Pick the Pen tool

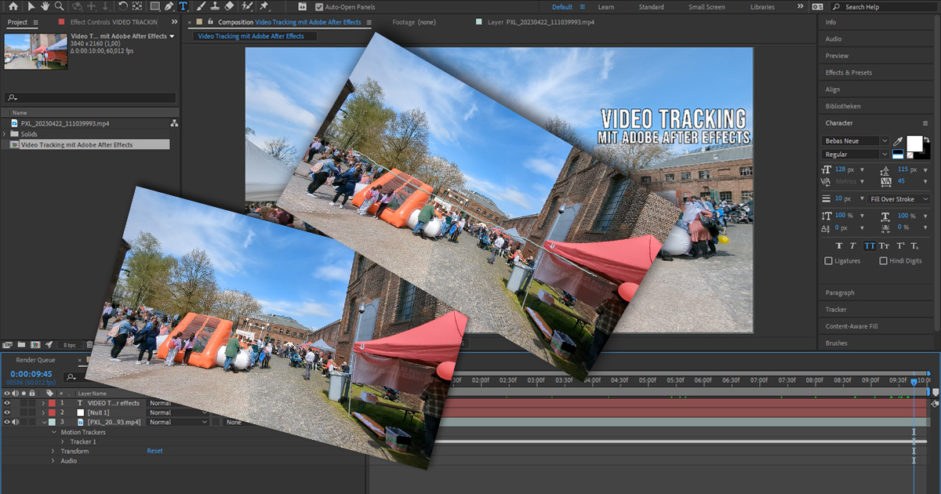(169, 6)
